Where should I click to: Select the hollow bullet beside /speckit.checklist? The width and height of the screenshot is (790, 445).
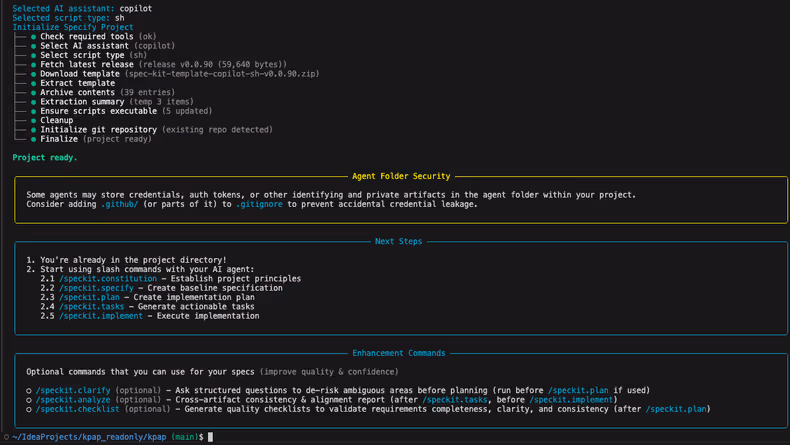[29, 409]
